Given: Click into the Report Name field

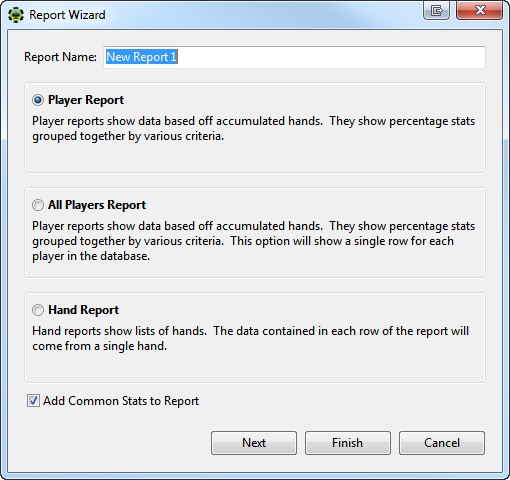Looking at the screenshot, I should pos(294,57).
